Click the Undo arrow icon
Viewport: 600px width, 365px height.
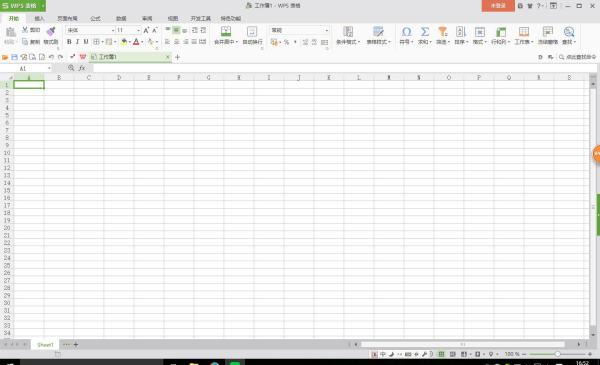click(51, 57)
